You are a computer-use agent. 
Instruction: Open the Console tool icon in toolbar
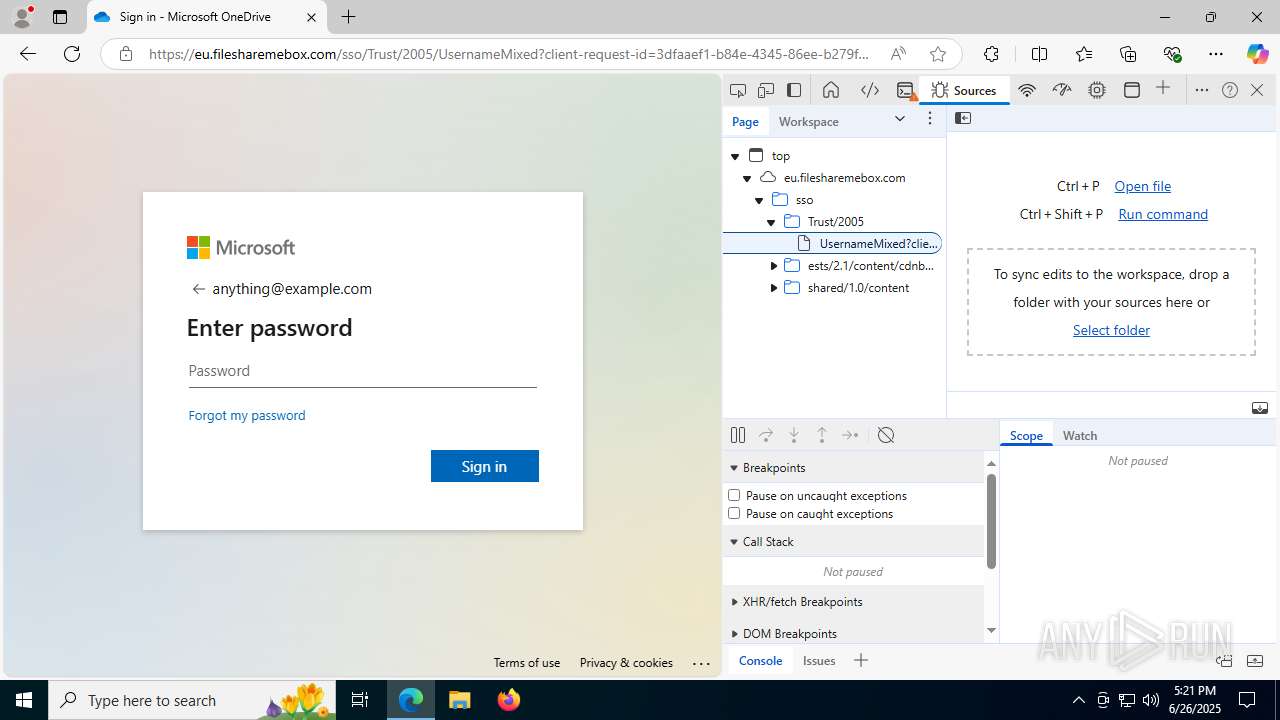tap(906, 90)
